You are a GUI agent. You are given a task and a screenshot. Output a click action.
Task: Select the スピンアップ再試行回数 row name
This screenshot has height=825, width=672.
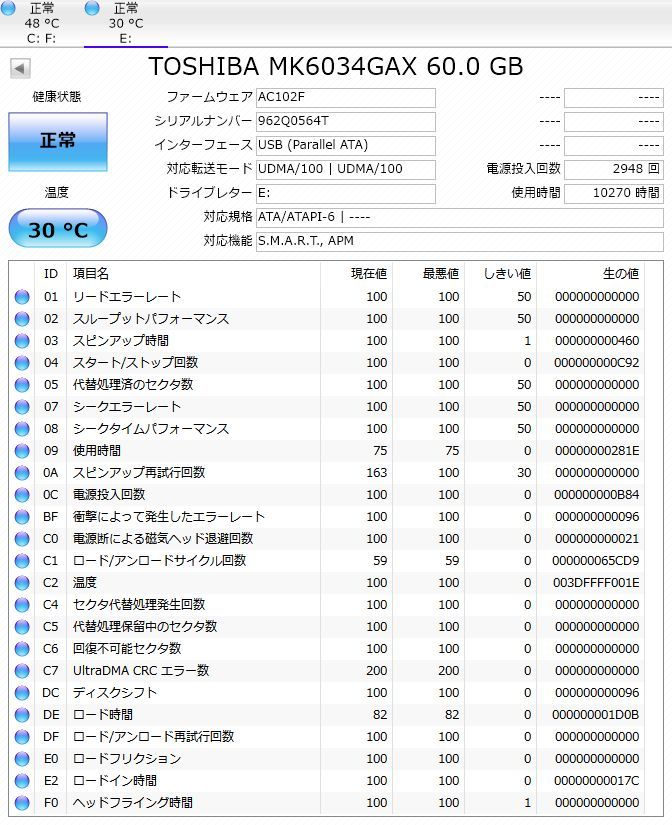click(139, 472)
